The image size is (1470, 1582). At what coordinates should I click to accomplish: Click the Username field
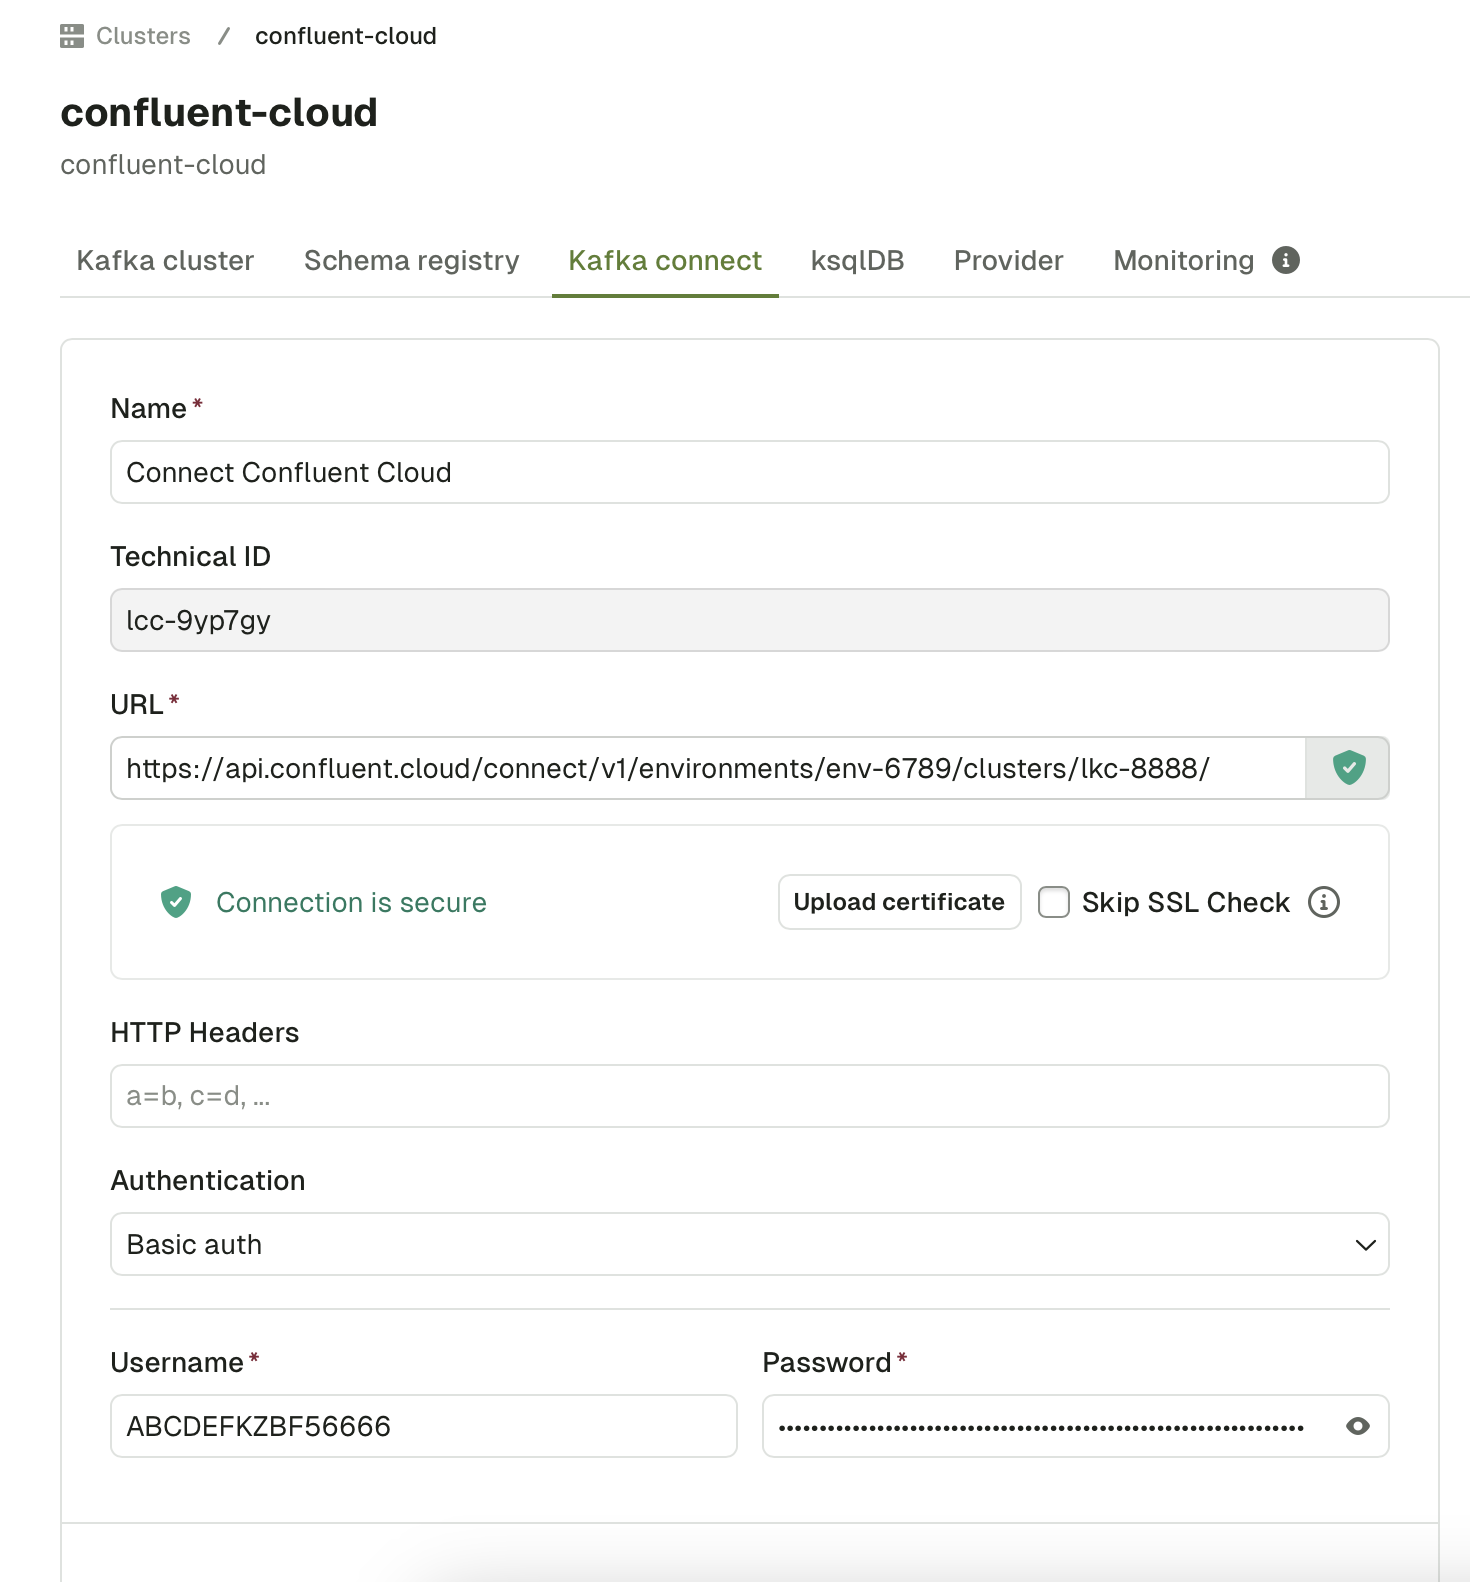click(x=424, y=1426)
